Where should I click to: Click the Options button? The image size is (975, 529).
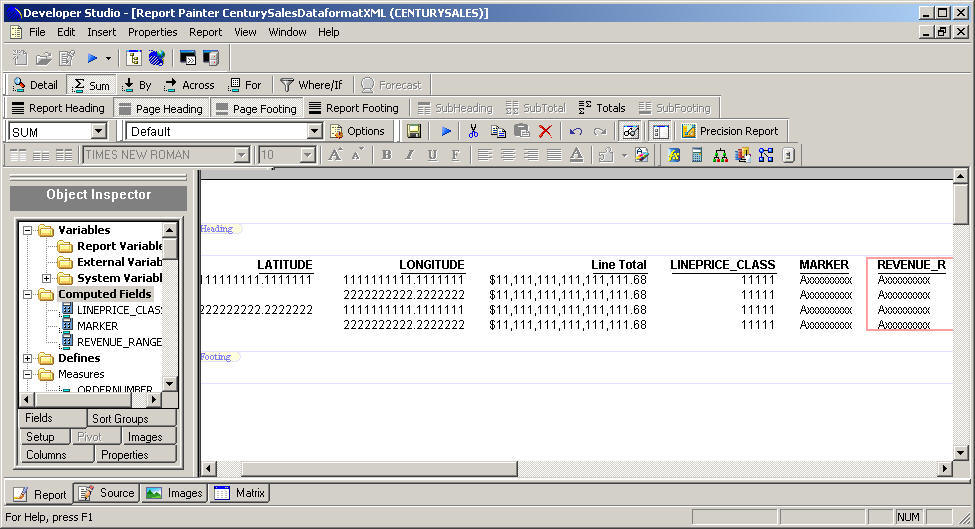point(357,131)
